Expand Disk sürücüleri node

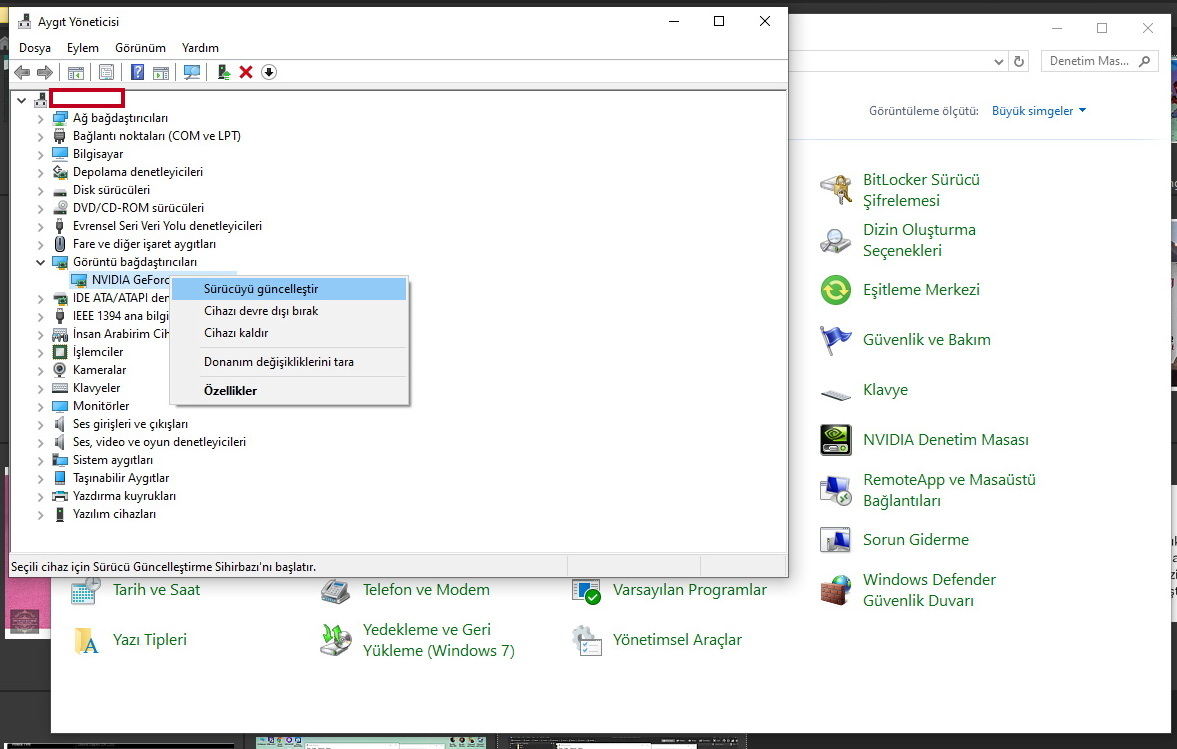tap(41, 190)
